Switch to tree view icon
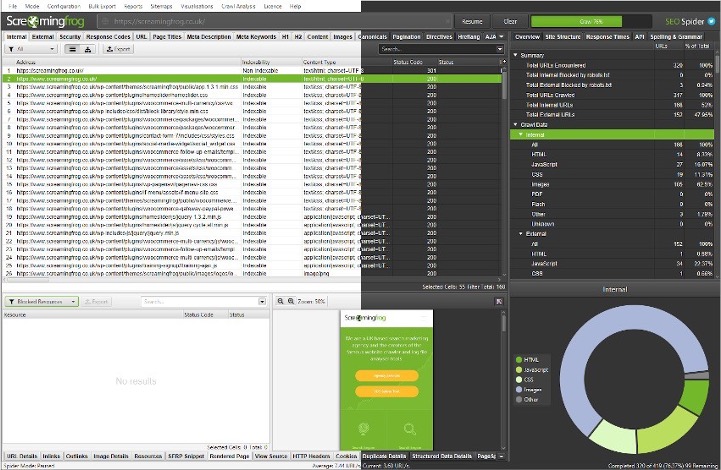 87,48
